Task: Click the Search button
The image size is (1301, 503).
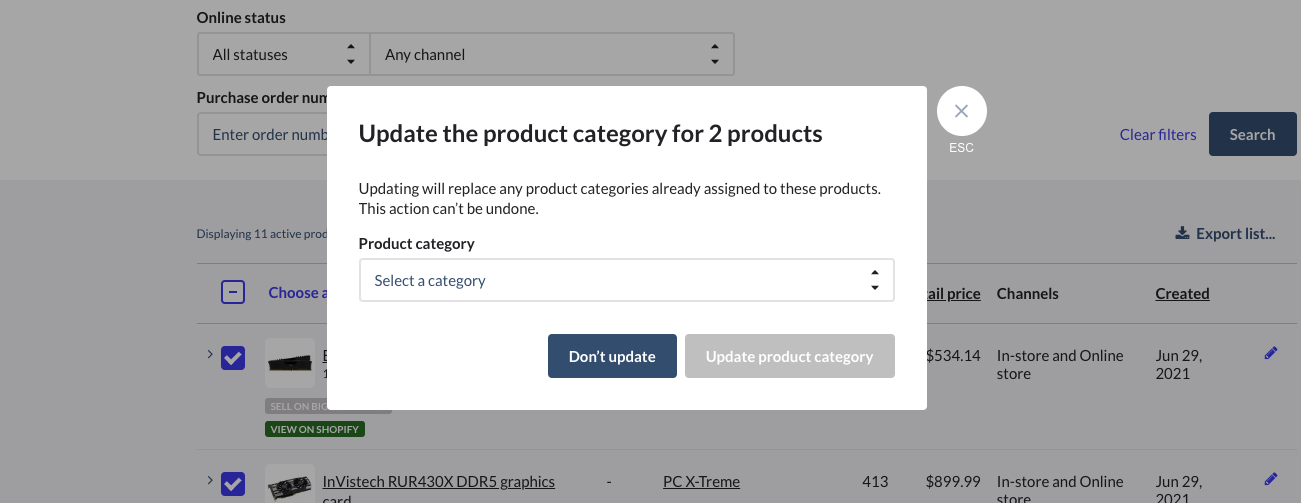Action: tap(1252, 134)
